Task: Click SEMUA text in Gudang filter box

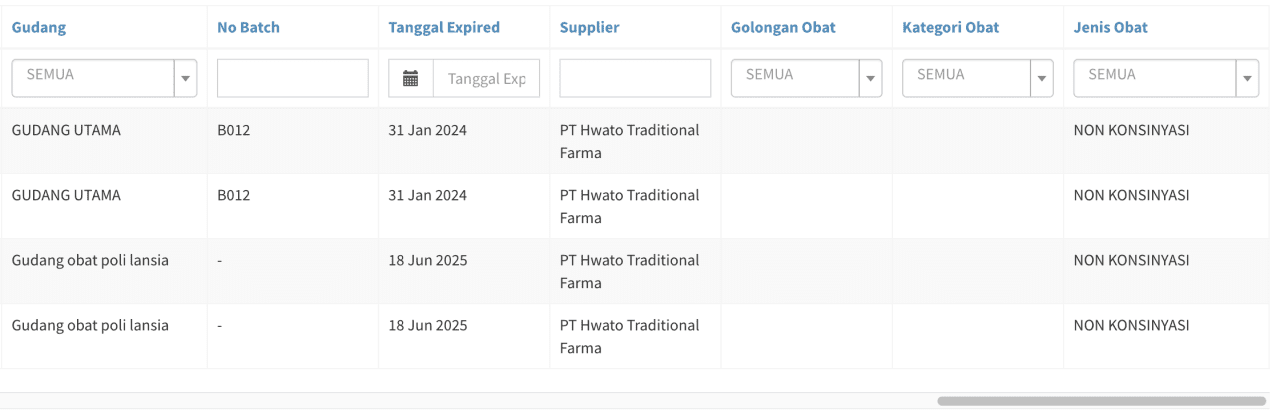Action: point(50,75)
